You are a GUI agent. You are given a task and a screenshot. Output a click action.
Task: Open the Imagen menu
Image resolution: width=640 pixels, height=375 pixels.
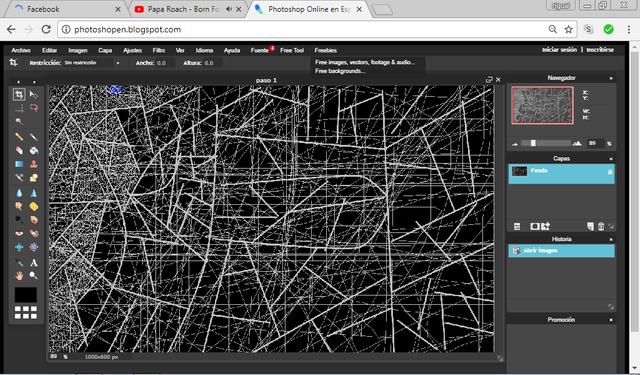(x=78, y=50)
